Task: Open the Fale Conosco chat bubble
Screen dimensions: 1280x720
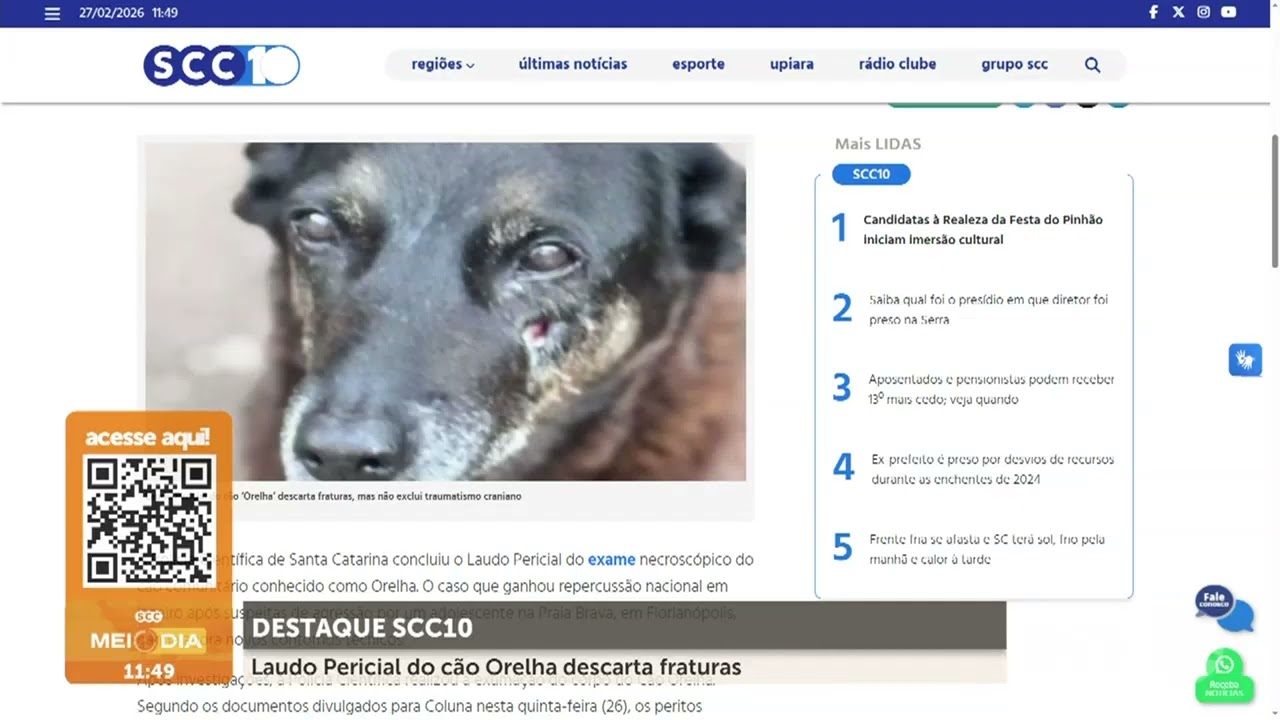Action: [1223, 608]
